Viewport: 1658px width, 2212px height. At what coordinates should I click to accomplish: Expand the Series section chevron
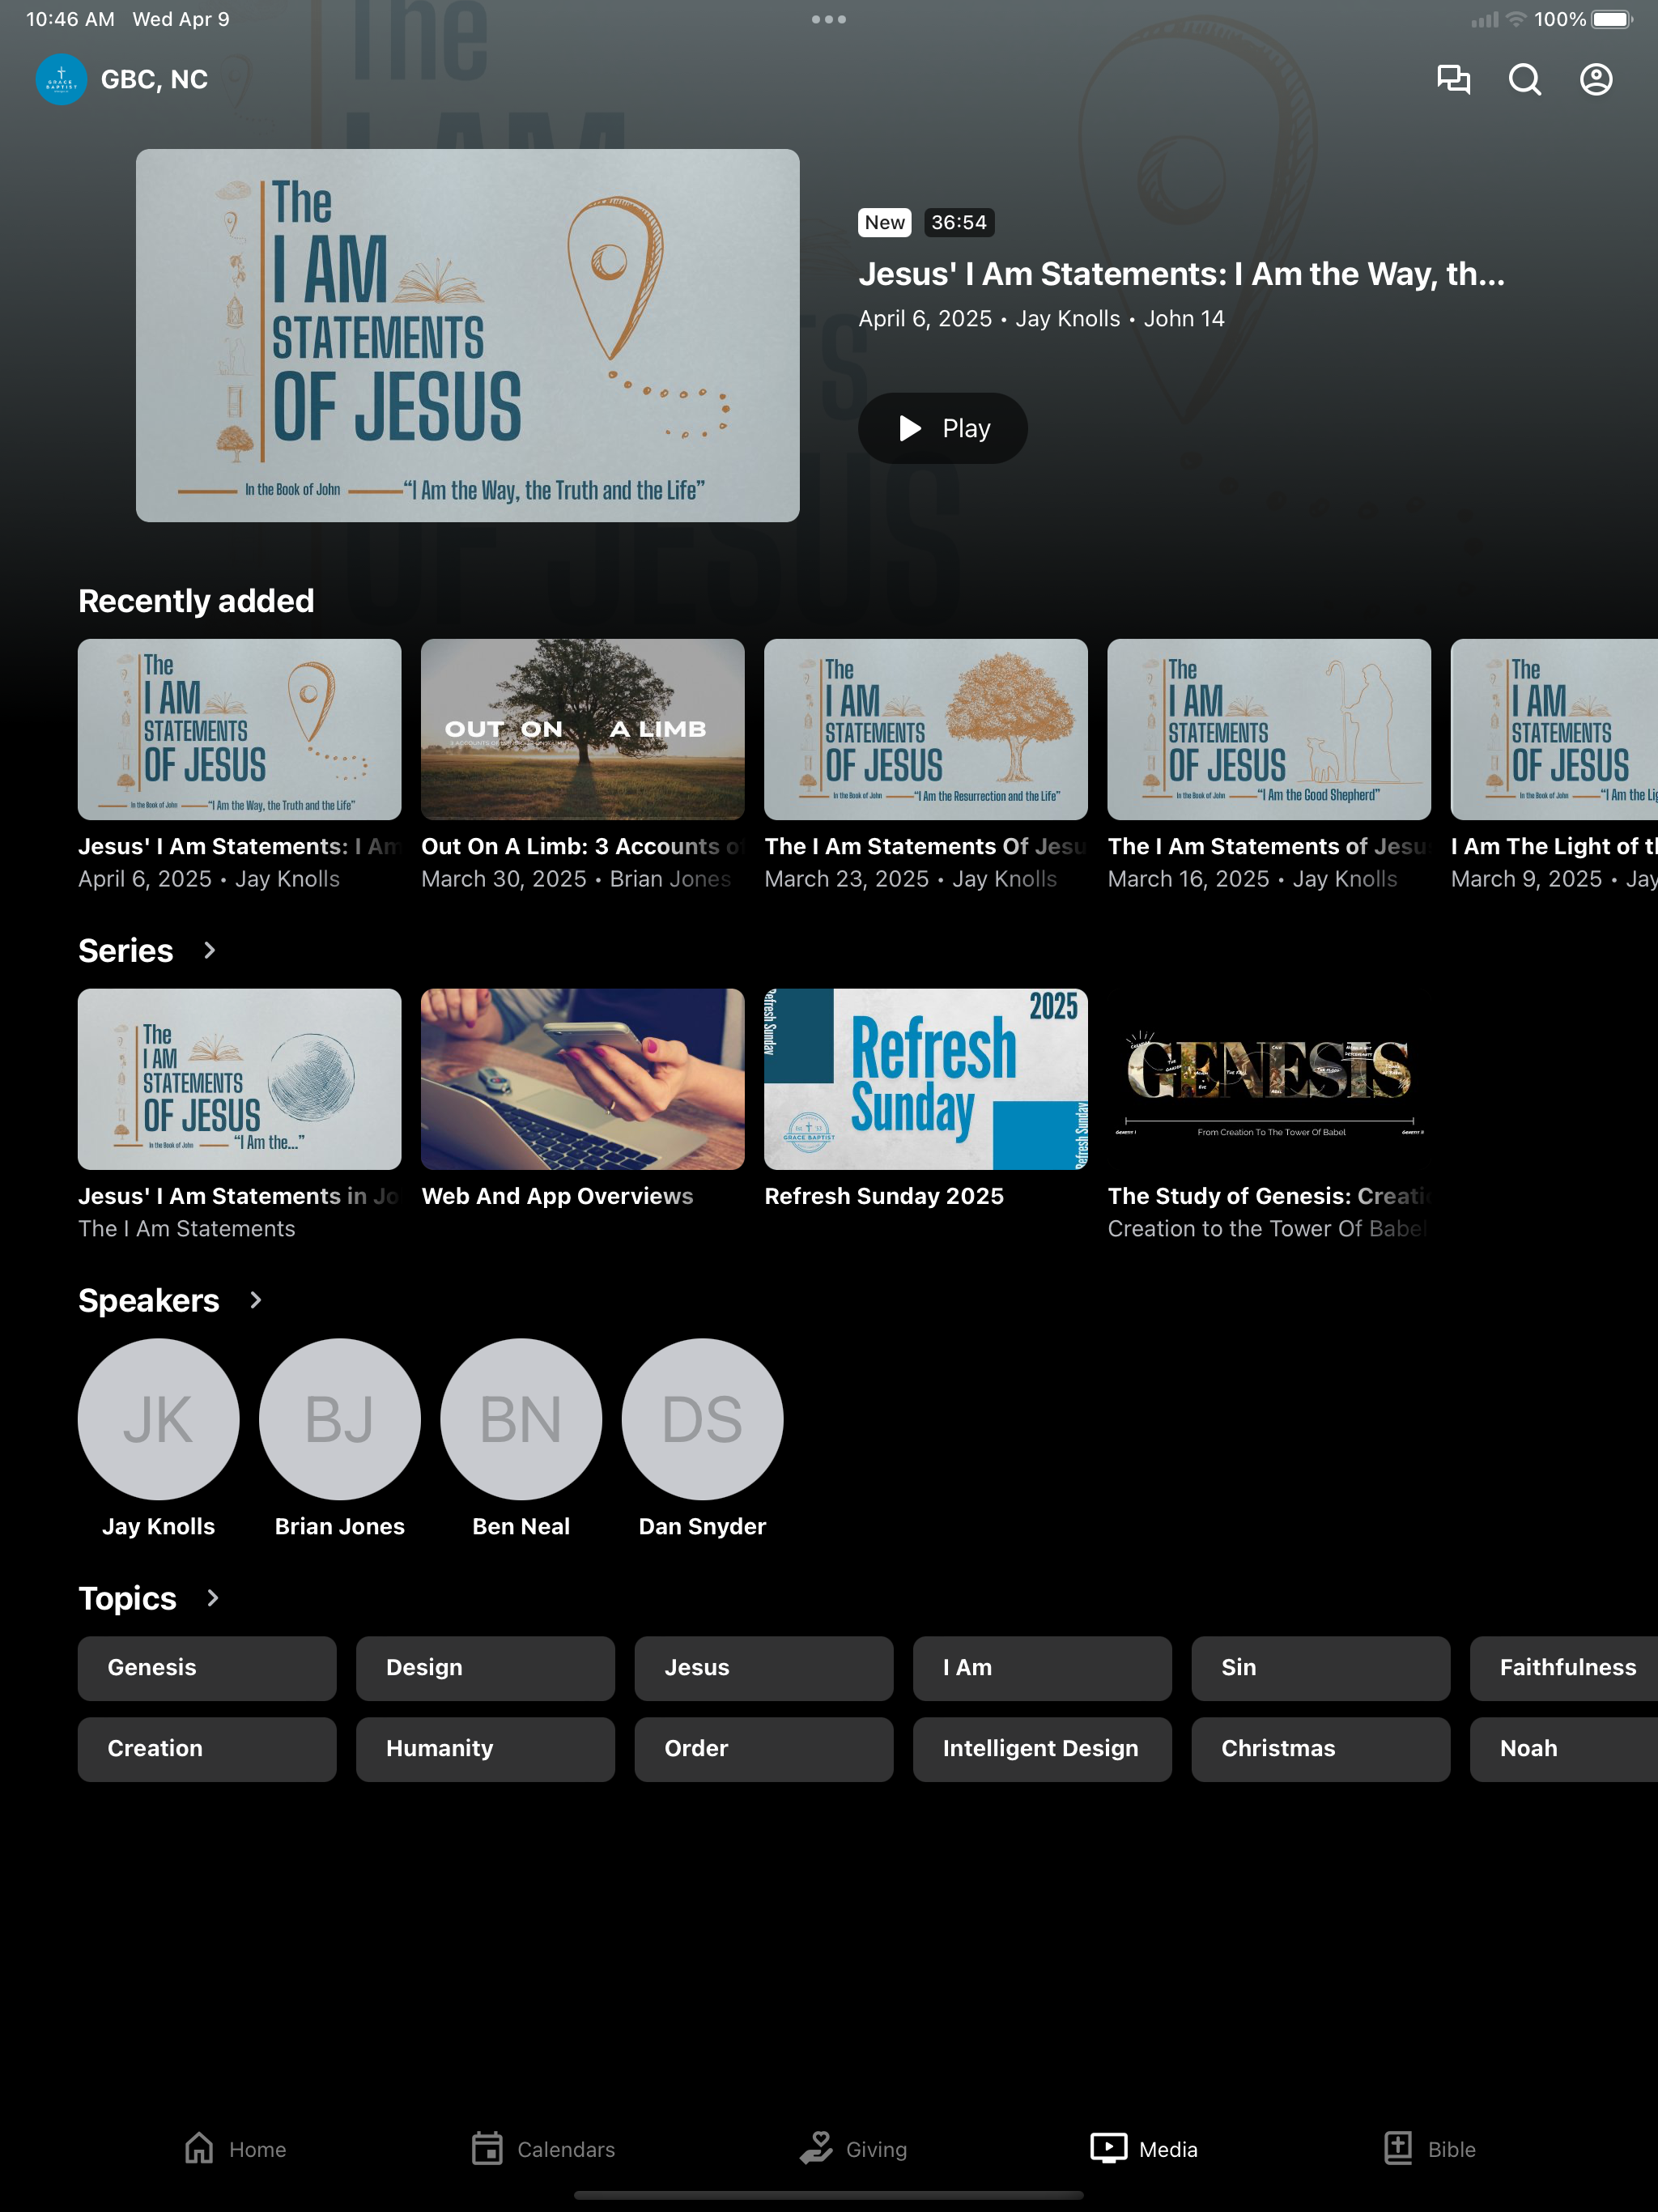[209, 950]
